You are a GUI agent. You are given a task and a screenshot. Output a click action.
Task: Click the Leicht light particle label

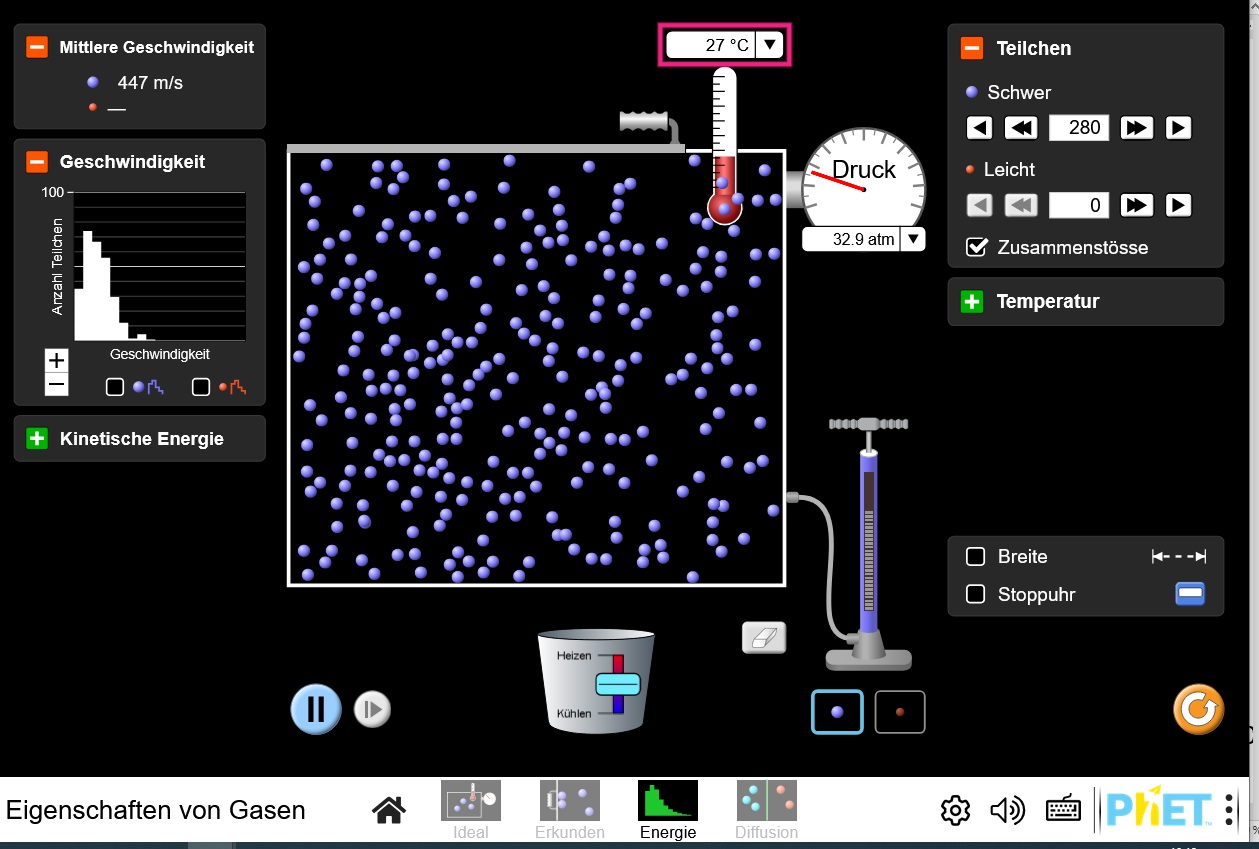tap(1009, 169)
